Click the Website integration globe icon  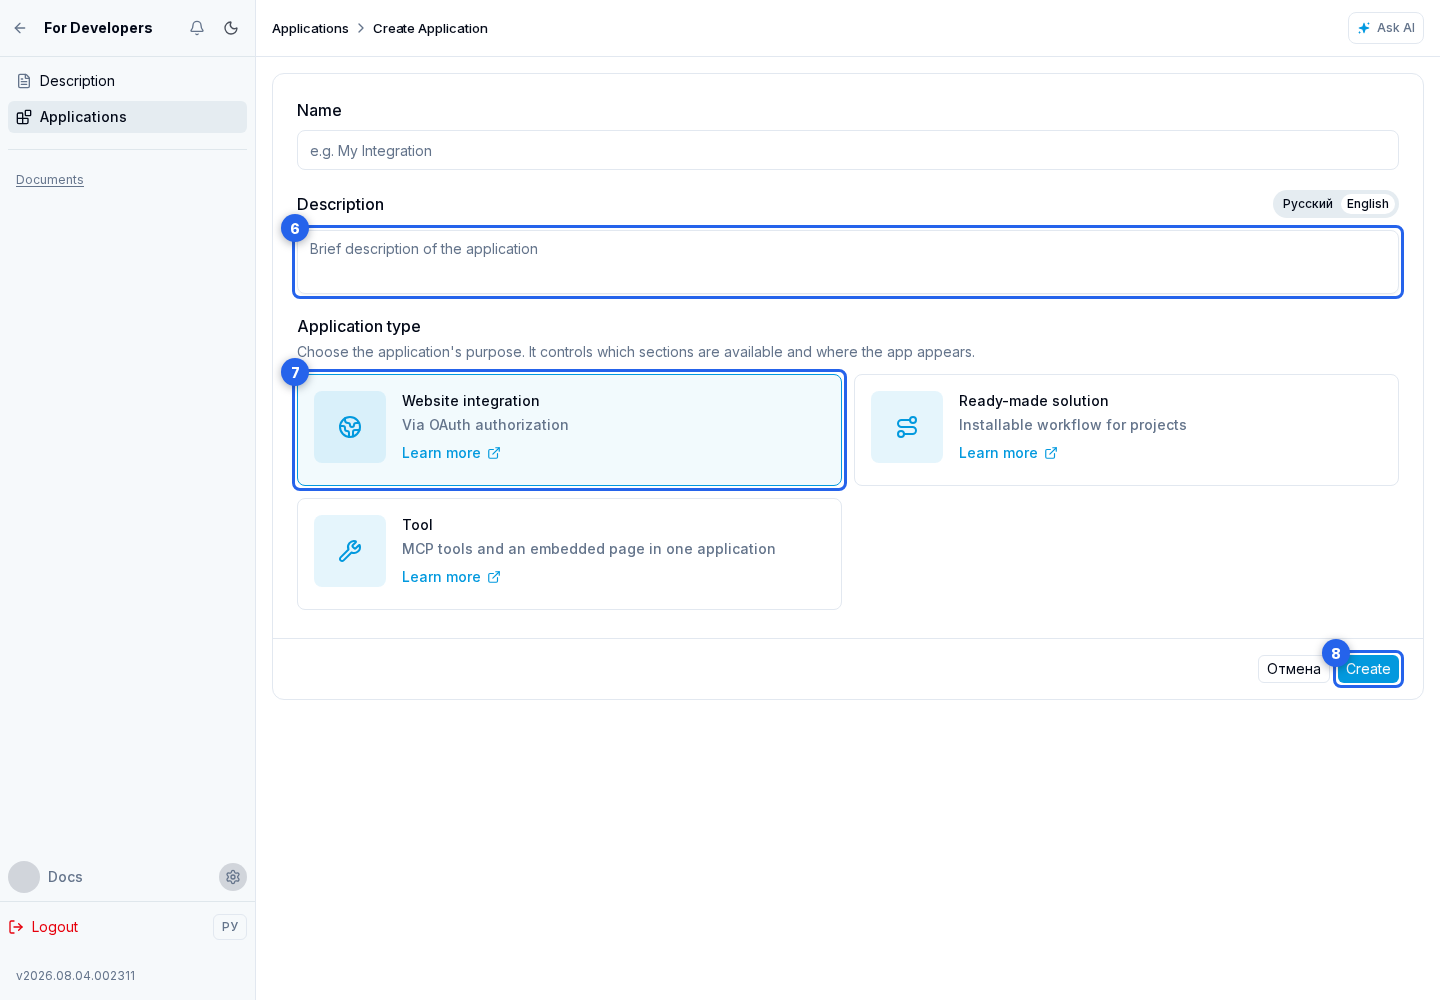350,427
